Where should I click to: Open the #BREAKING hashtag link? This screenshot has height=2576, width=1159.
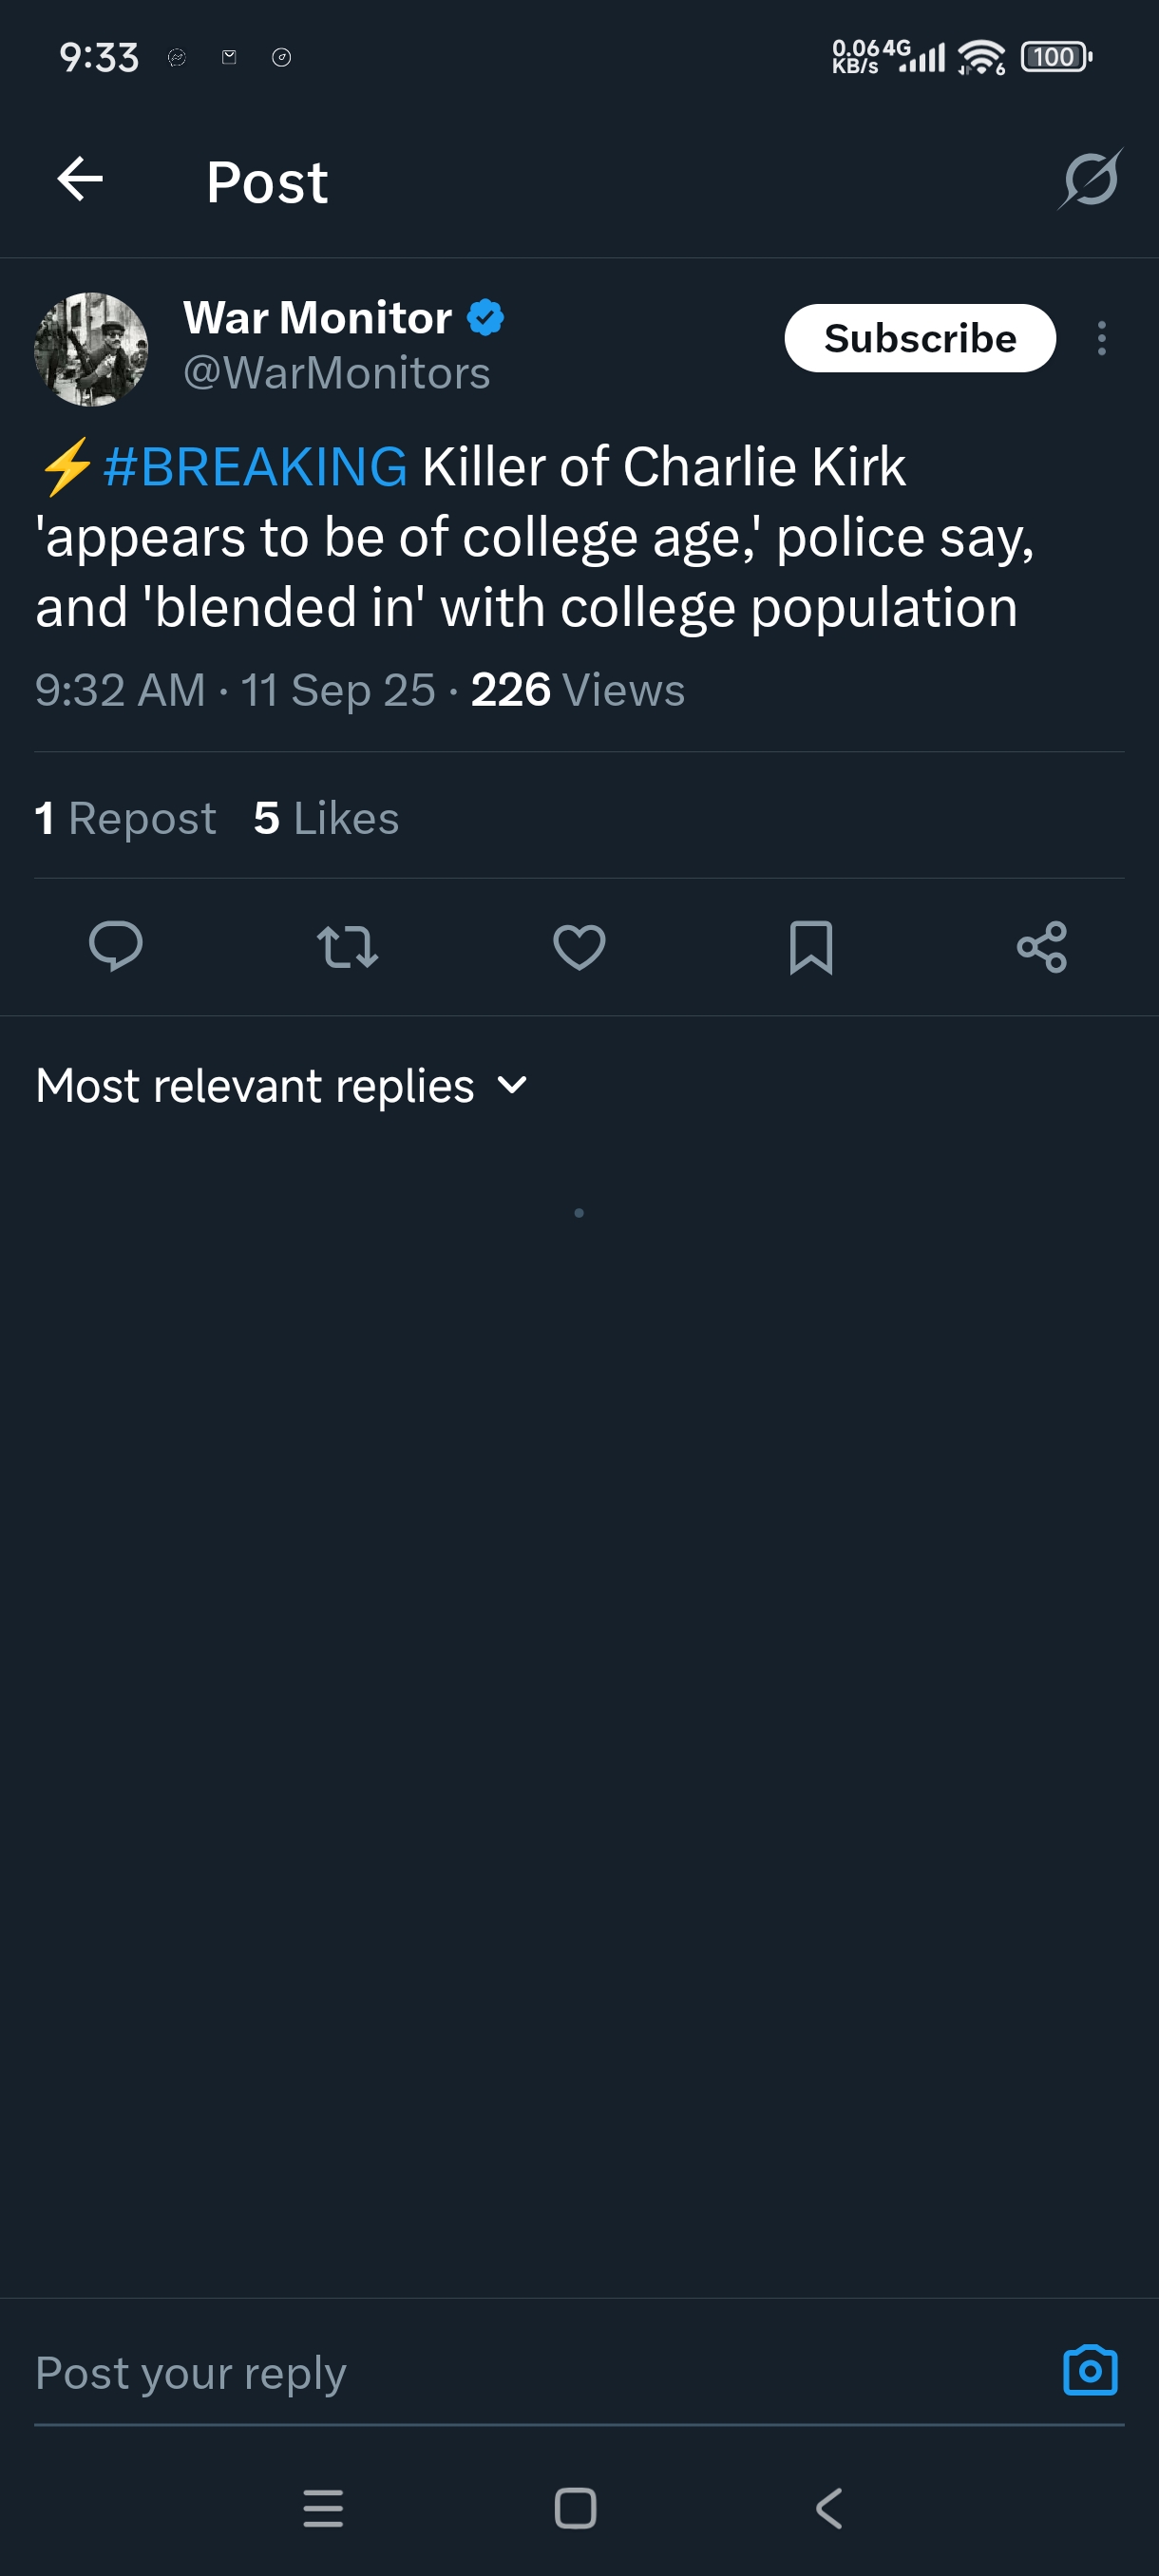coord(255,467)
